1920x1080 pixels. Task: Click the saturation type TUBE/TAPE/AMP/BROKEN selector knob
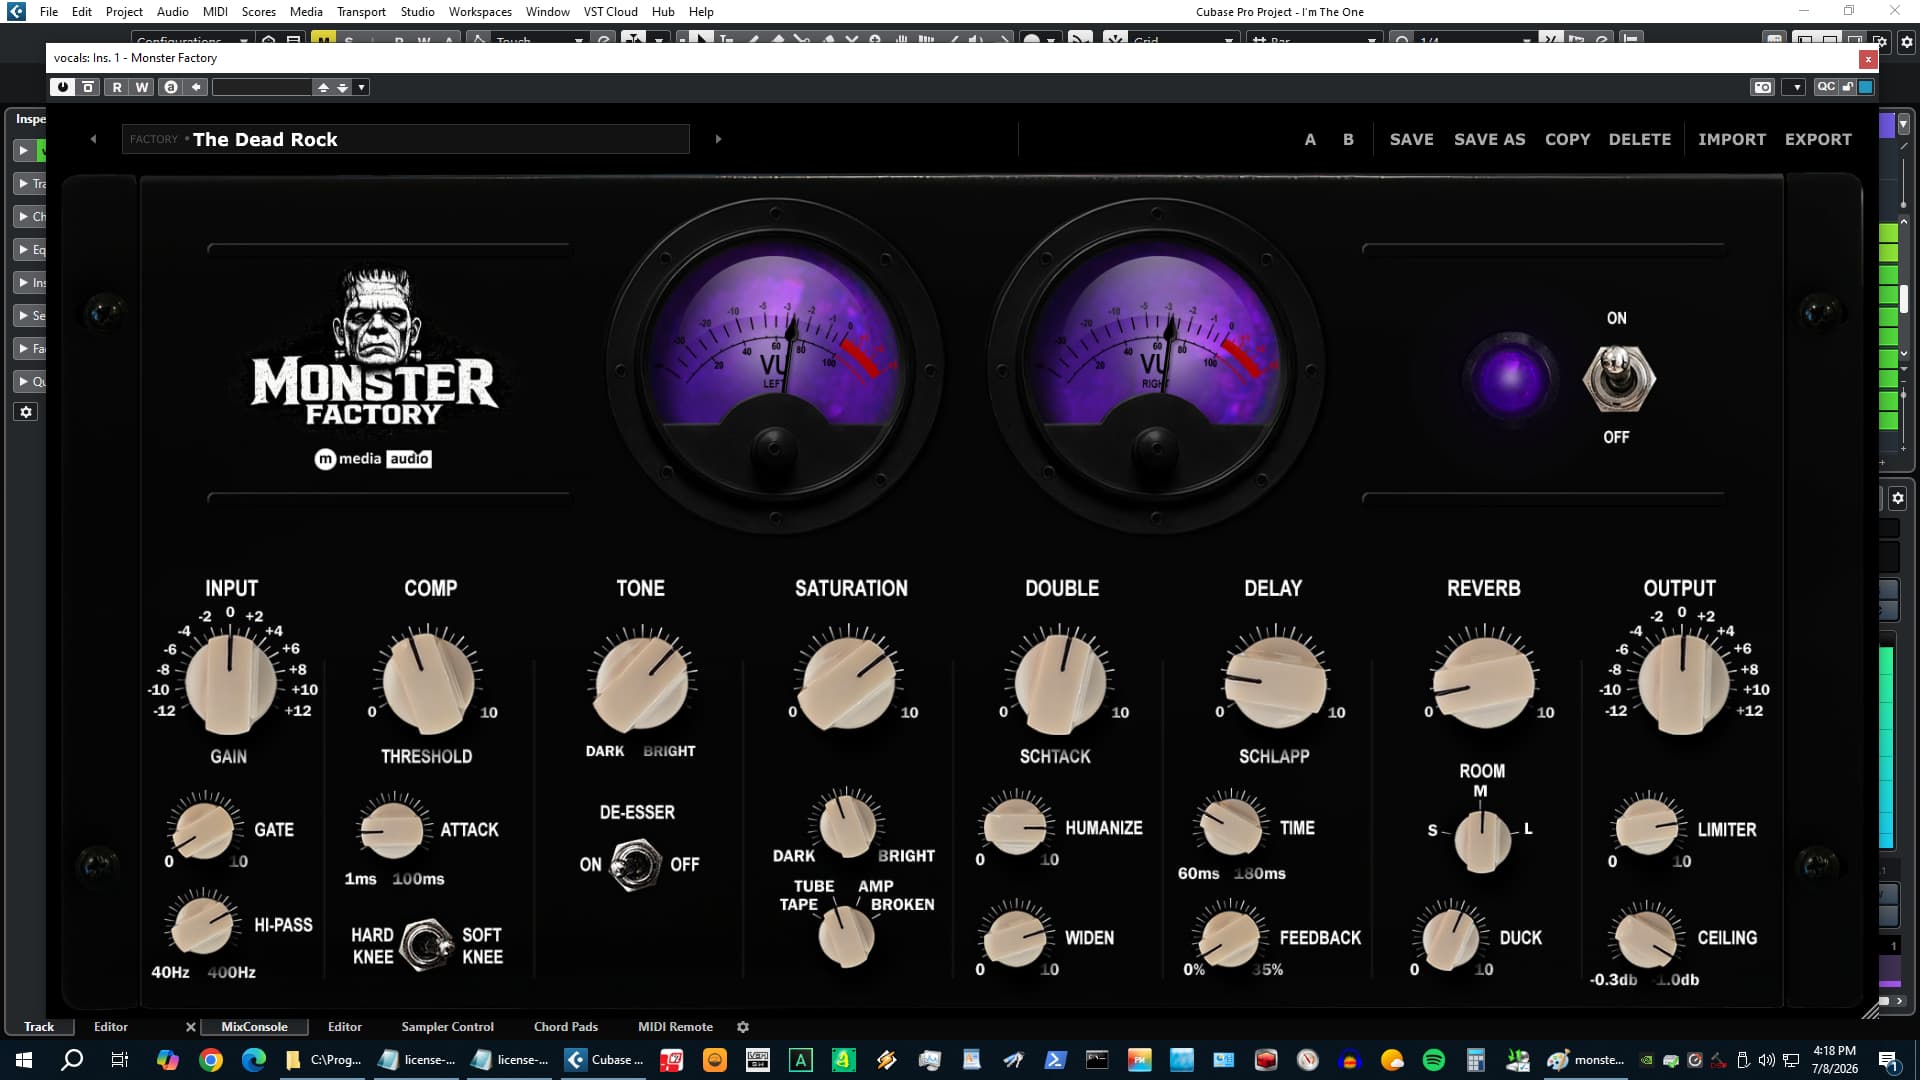pyautogui.click(x=846, y=936)
